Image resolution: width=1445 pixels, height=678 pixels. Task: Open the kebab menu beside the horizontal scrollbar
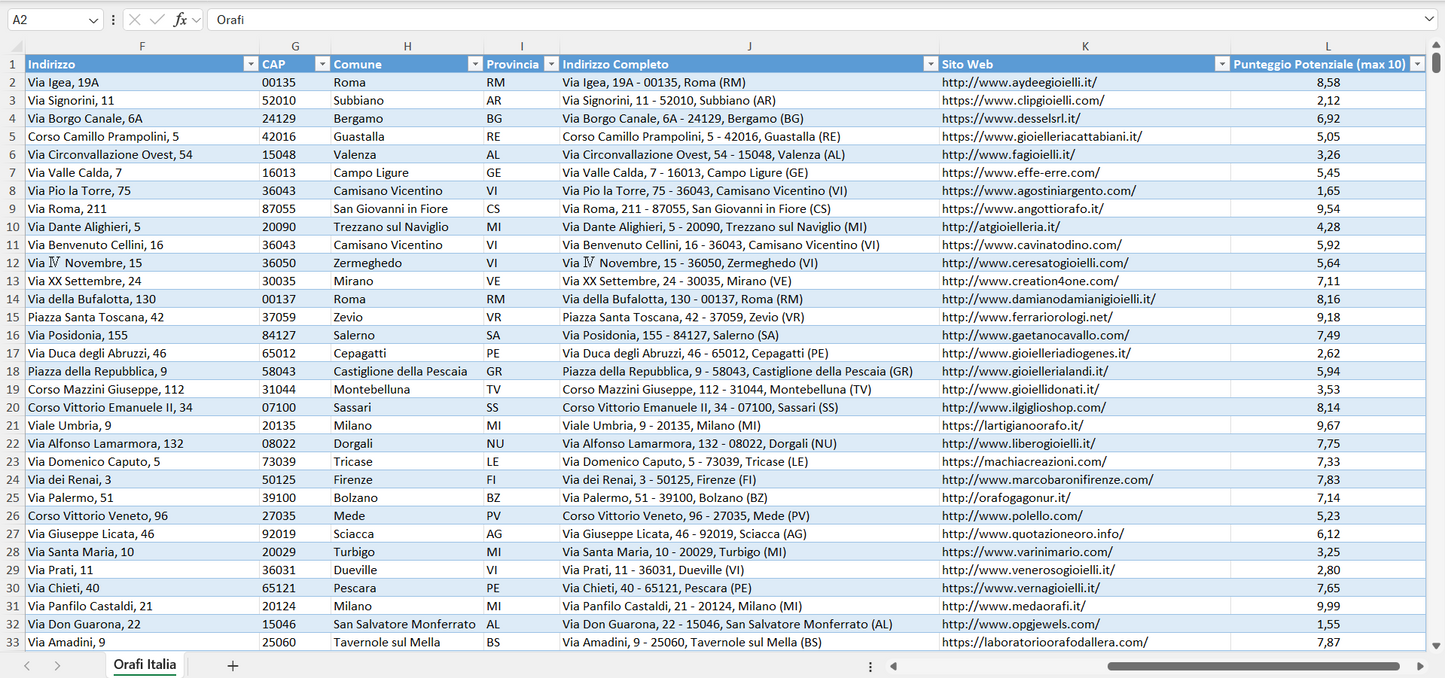pos(869,665)
